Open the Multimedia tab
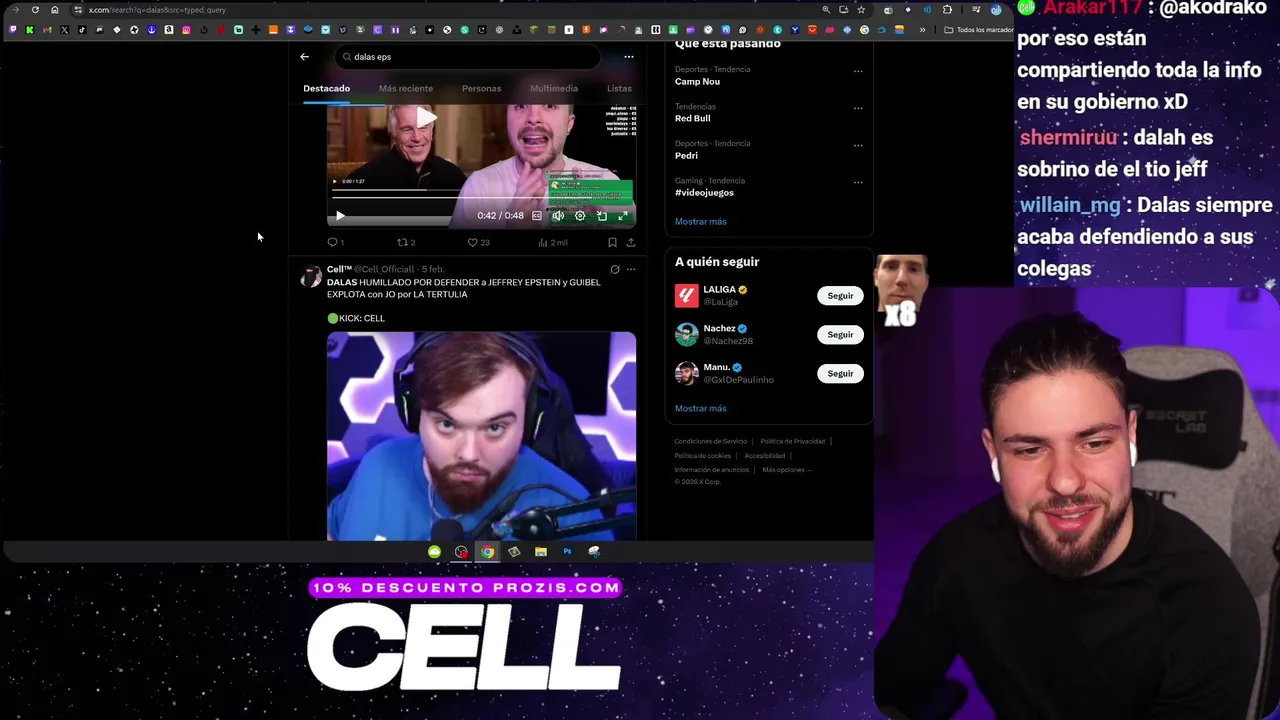Image resolution: width=1280 pixels, height=720 pixels. point(554,88)
